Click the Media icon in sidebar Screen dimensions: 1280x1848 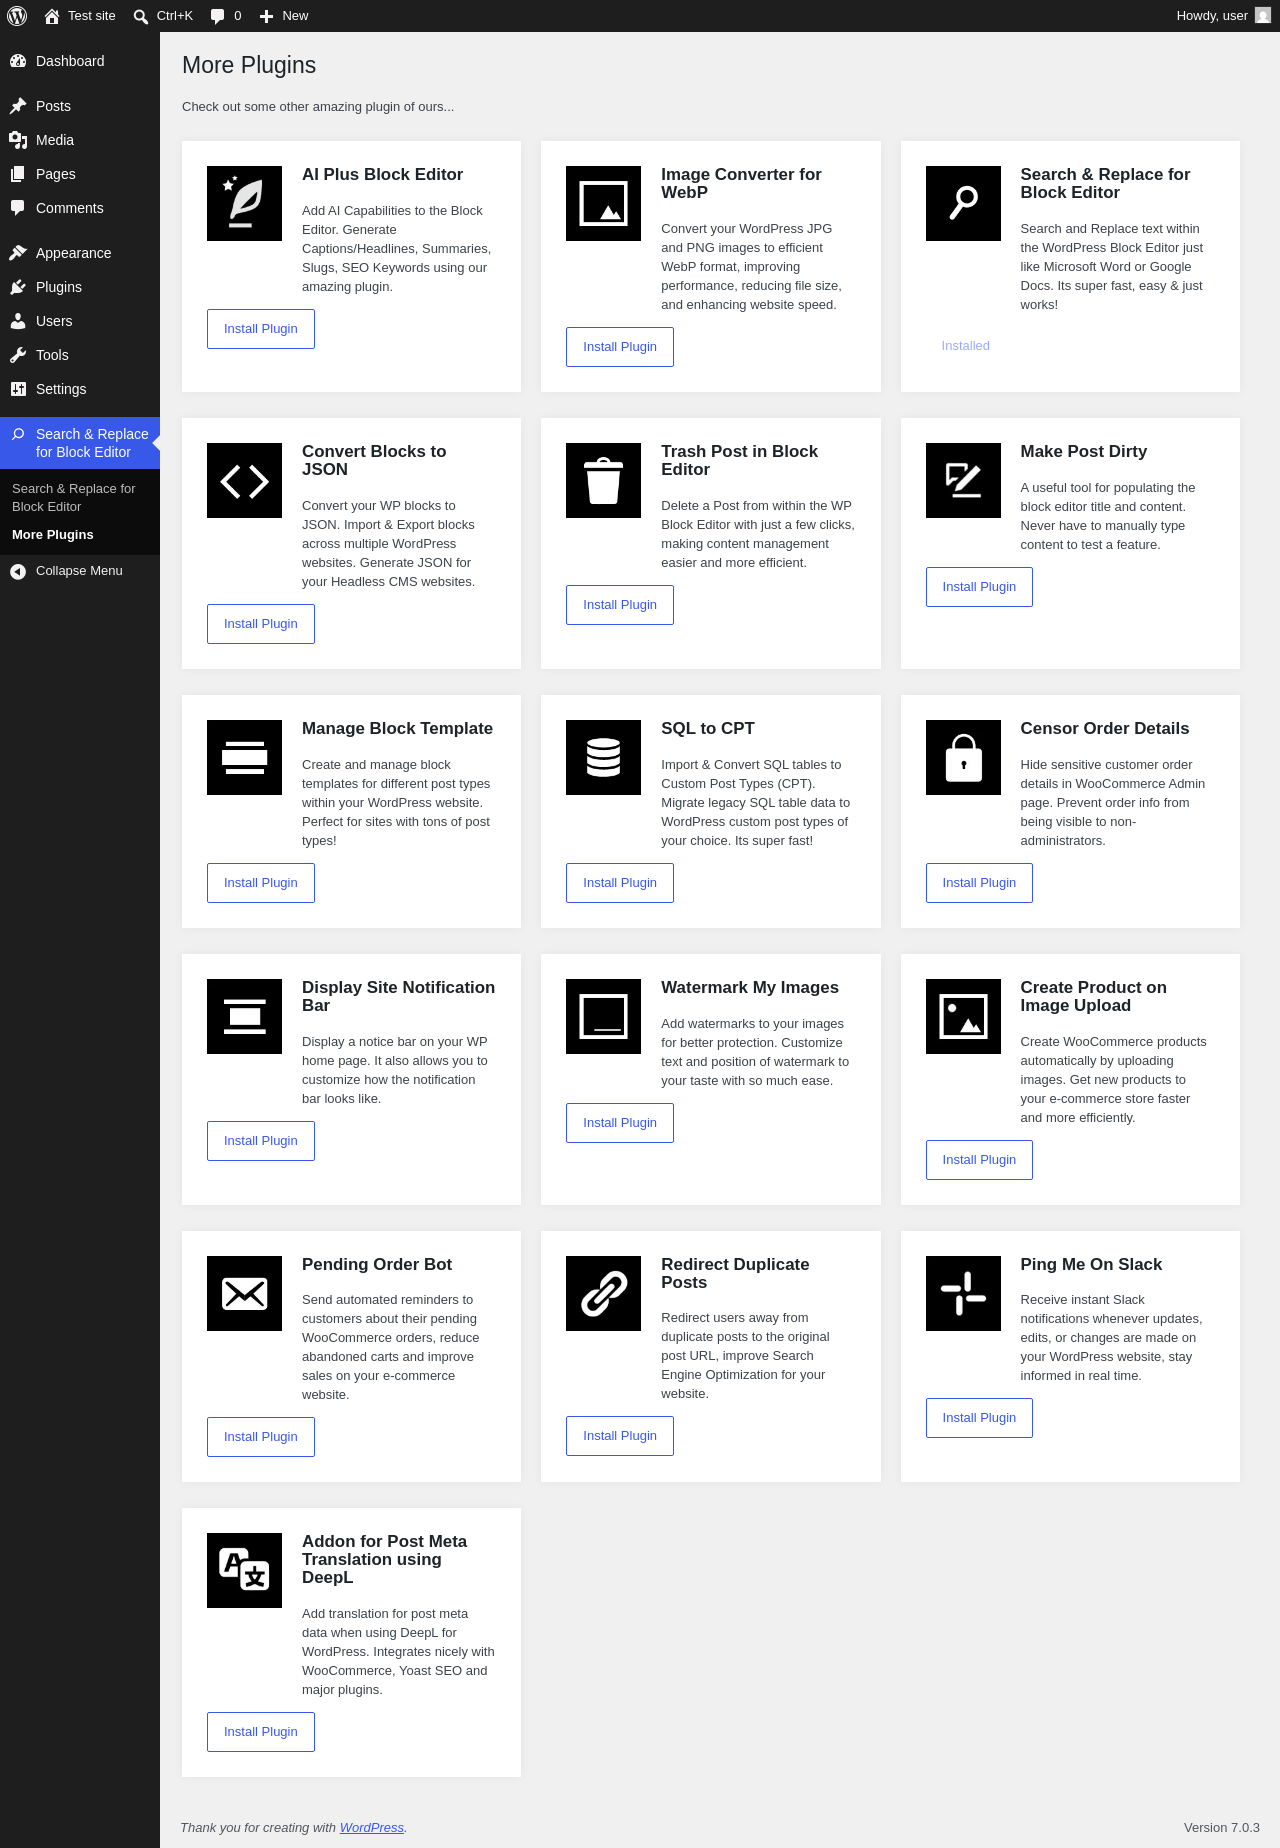18,140
